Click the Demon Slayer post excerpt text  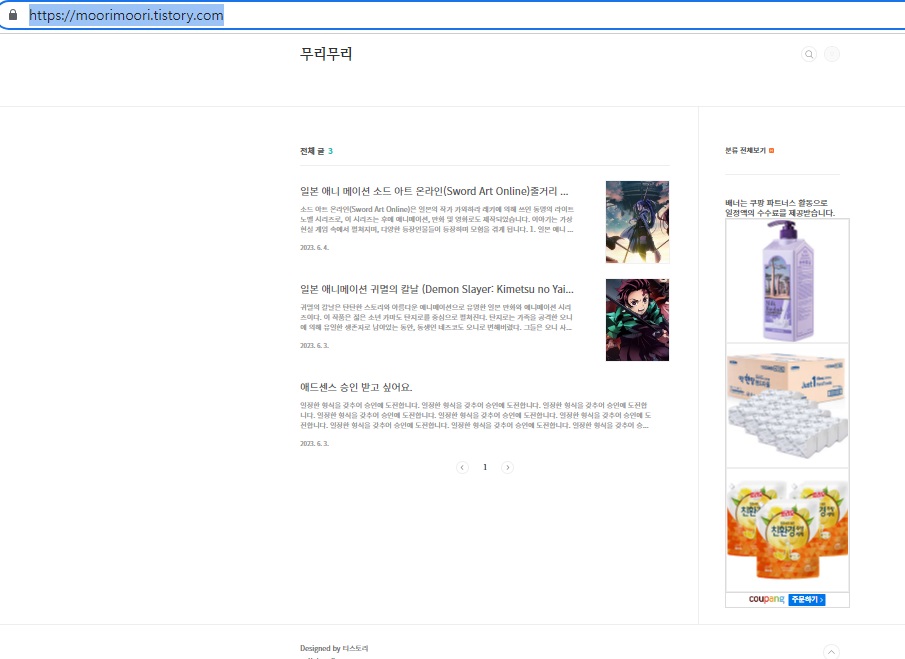point(437,317)
